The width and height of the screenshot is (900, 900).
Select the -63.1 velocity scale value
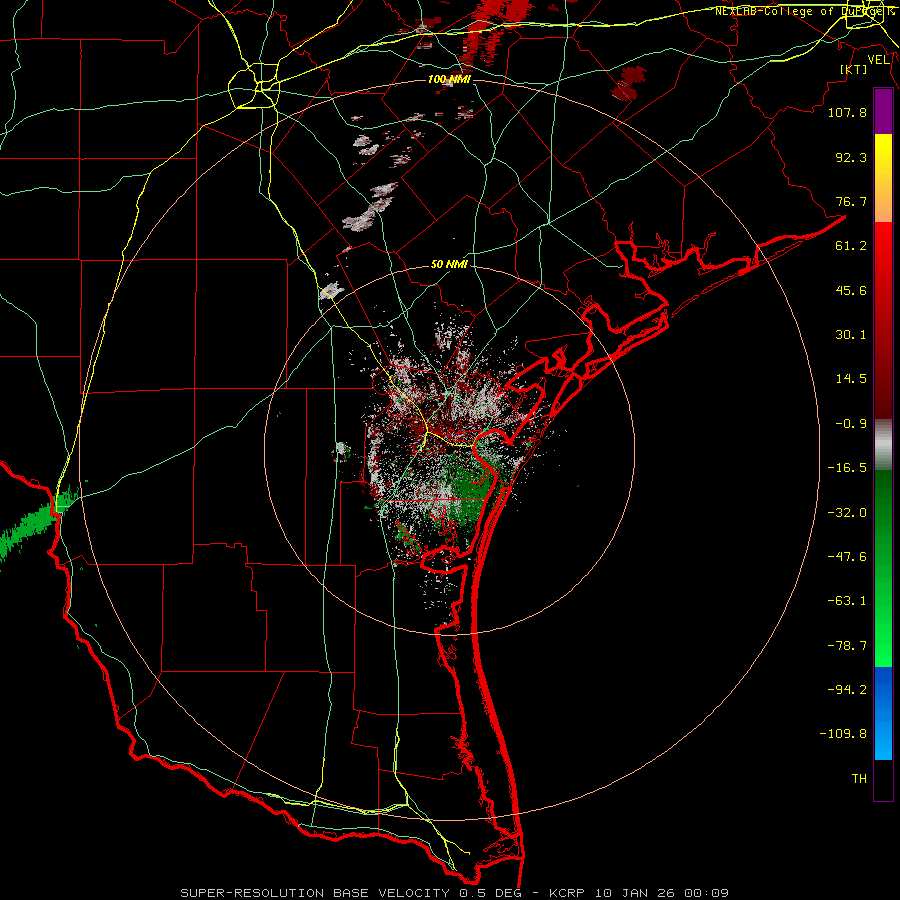pyautogui.click(x=847, y=601)
